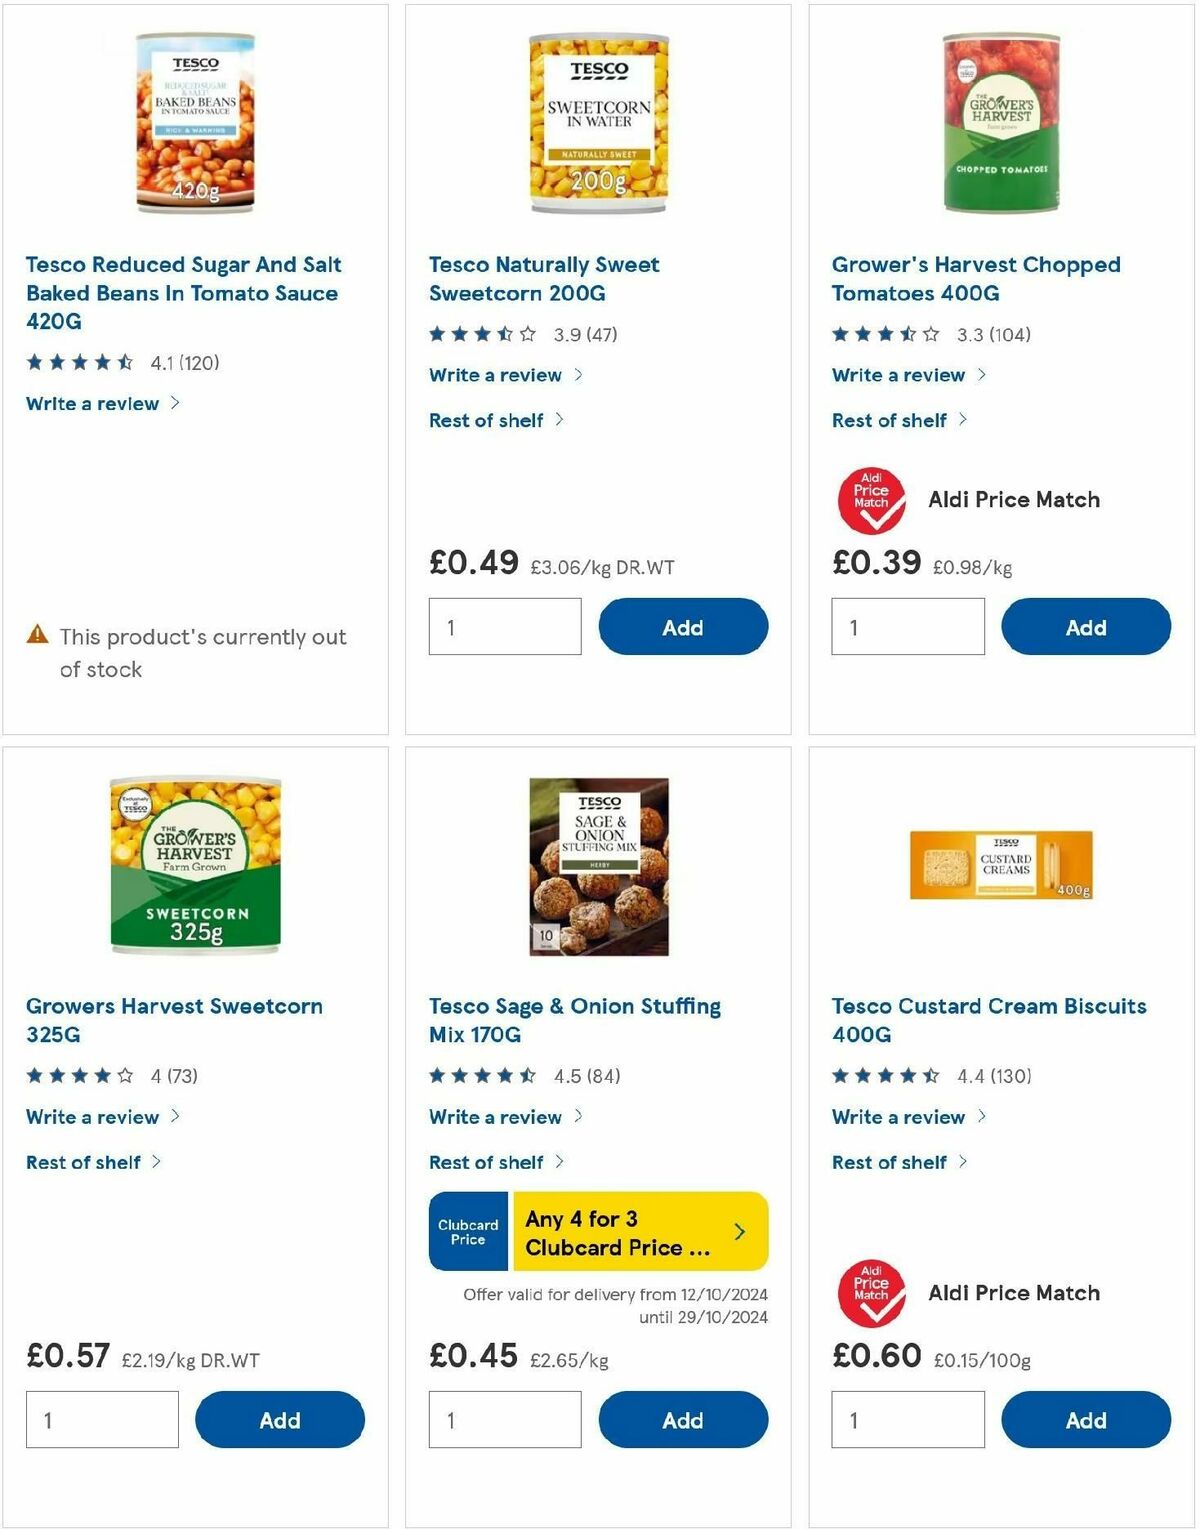Click the out of stock warning triangle icon
Image resolution: width=1200 pixels, height=1529 pixels.
pos(36,633)
